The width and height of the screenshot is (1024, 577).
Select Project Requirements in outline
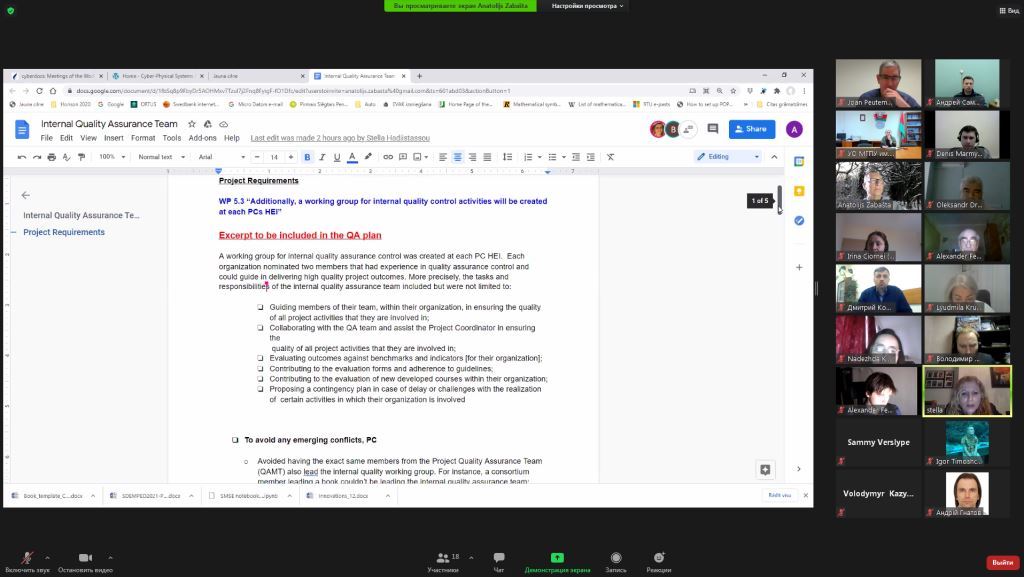64,232
